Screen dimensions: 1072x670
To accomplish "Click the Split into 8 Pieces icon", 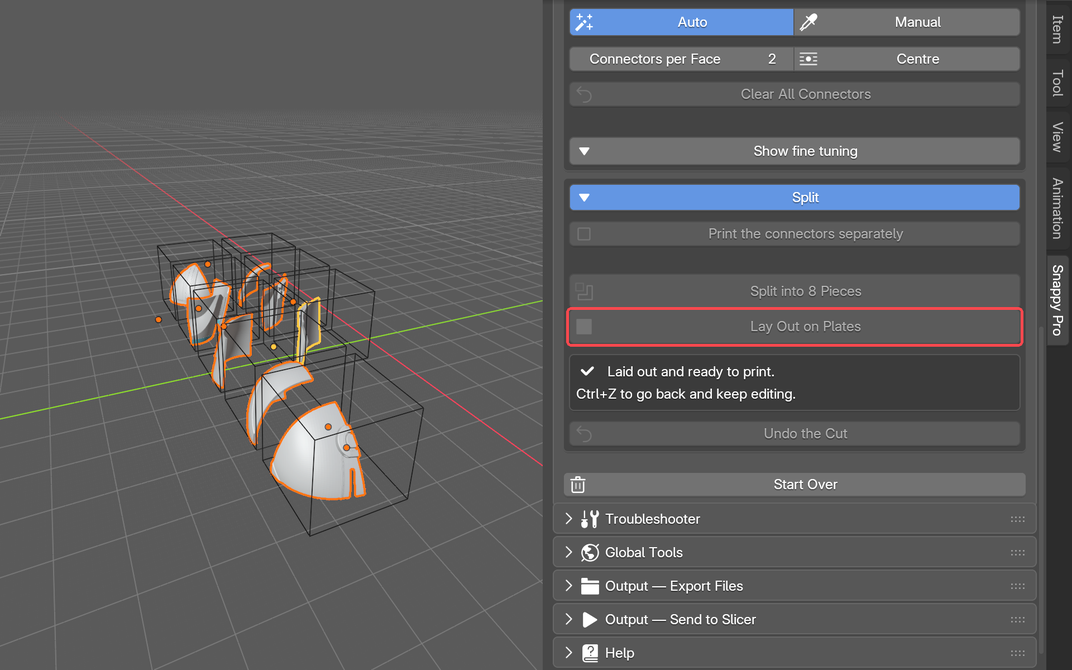I will pos(584,291).
